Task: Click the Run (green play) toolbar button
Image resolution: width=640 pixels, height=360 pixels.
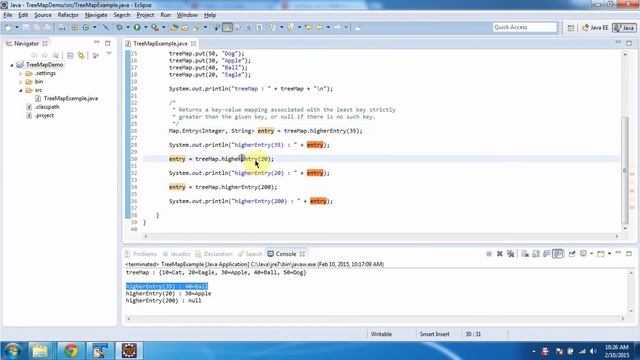Action: pyautogui.click(x=137, y=27)
